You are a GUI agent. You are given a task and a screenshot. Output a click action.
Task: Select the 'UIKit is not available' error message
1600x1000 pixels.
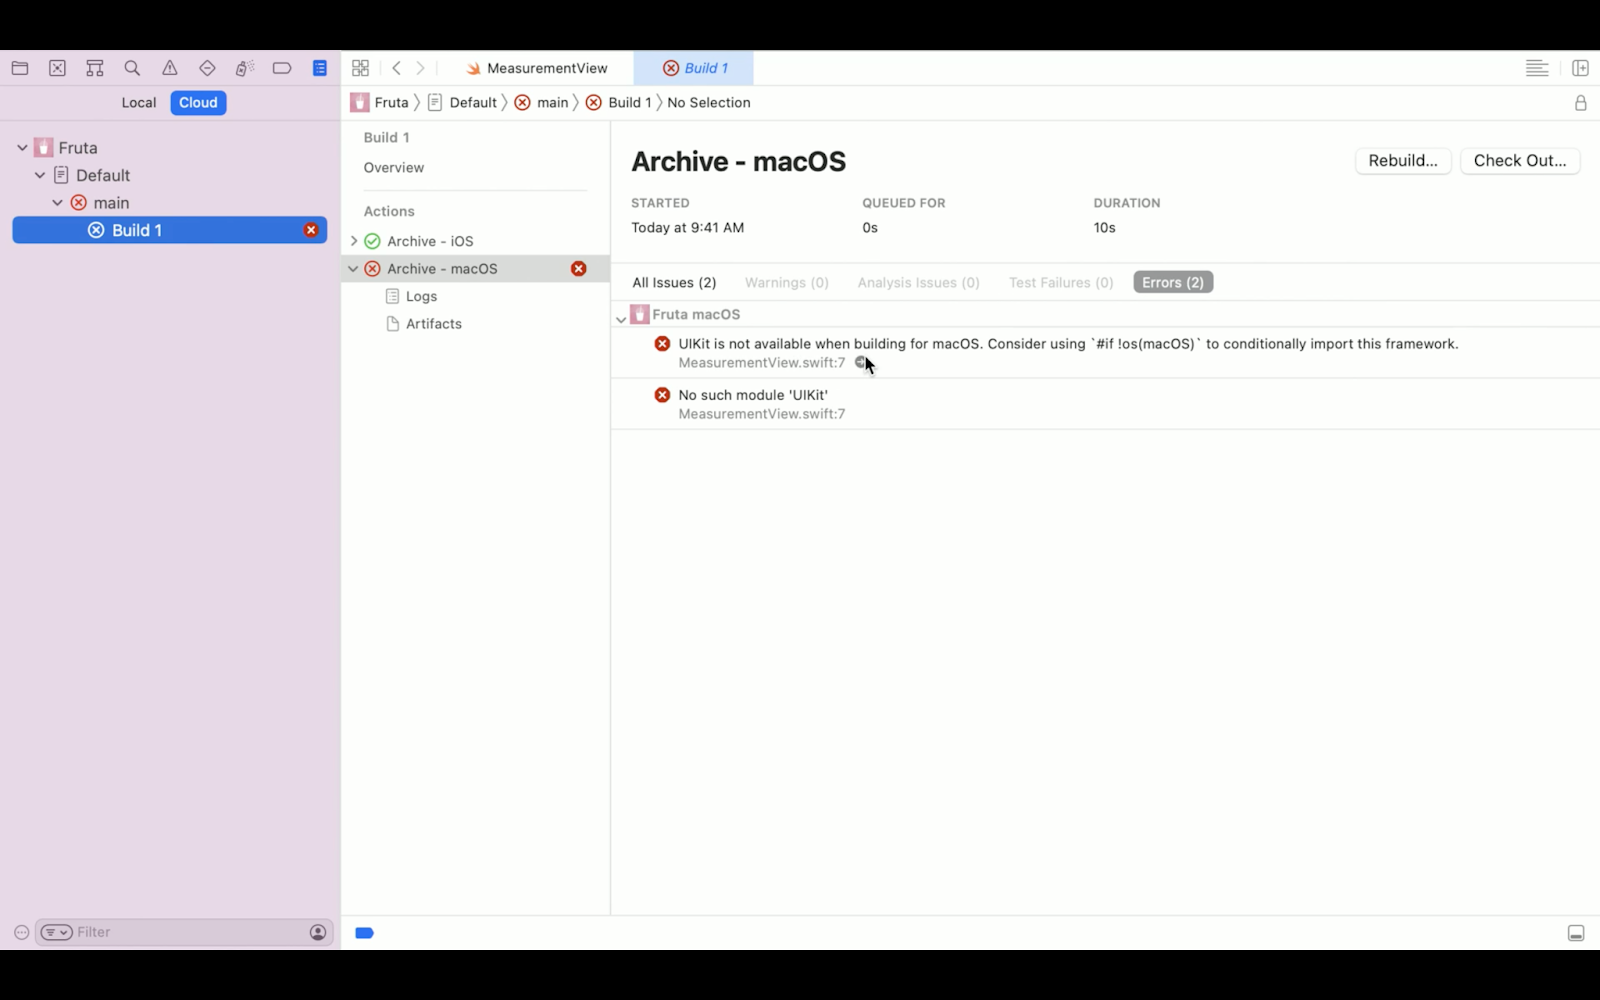1068,344
